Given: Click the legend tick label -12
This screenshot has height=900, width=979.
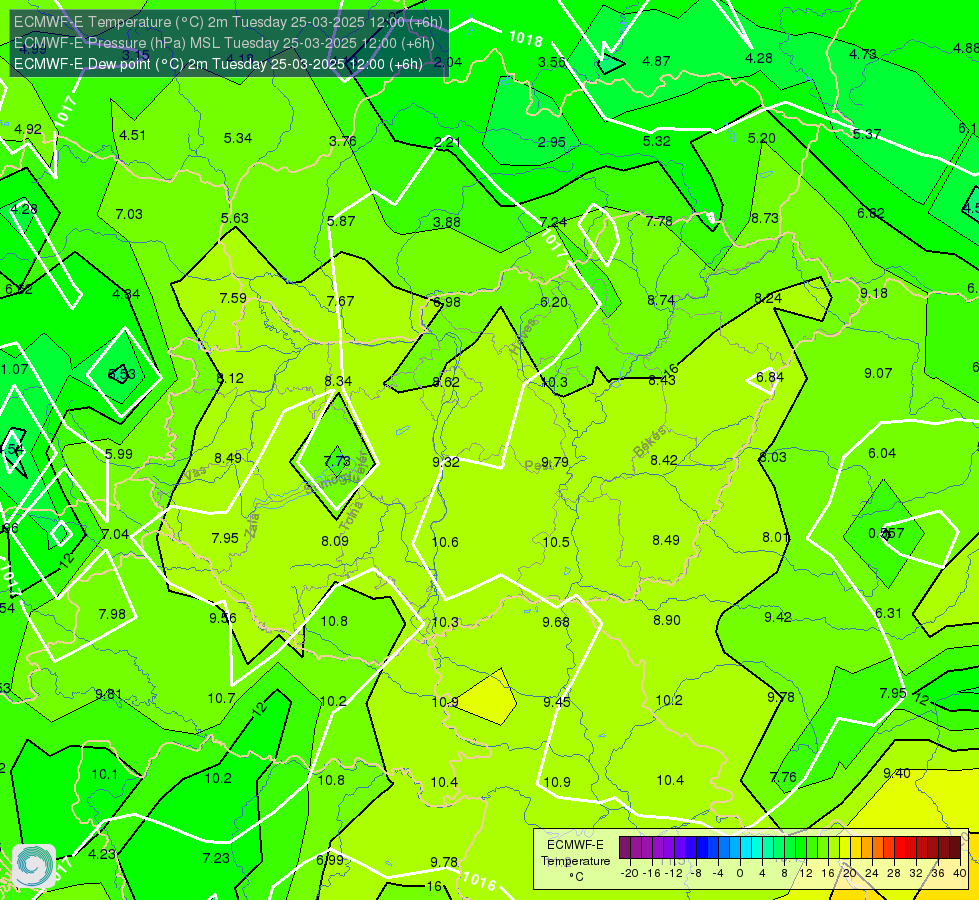Looking at the screenshot, I should pos(674,873).
